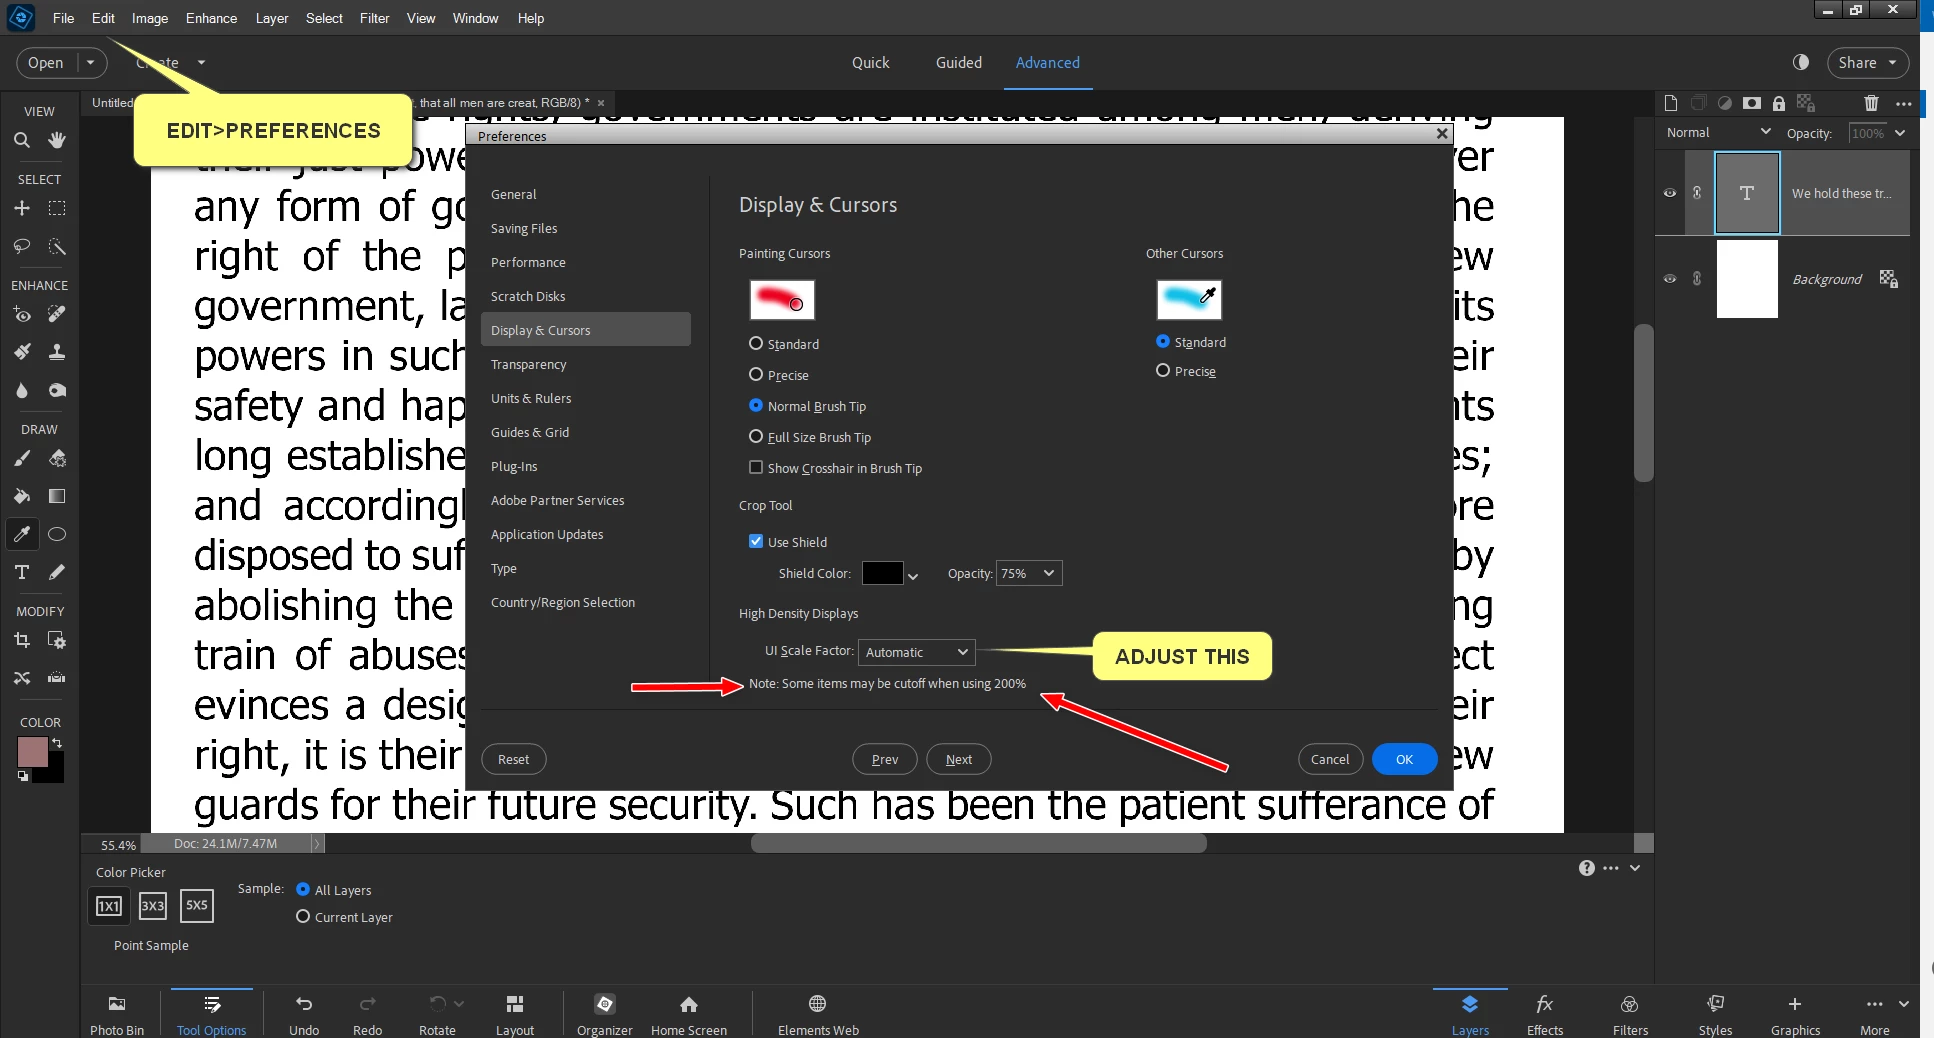Open layer blend mode Normal dropdown
This screenshot has height=1038, width=1934.
click(x=1718, y=132)
